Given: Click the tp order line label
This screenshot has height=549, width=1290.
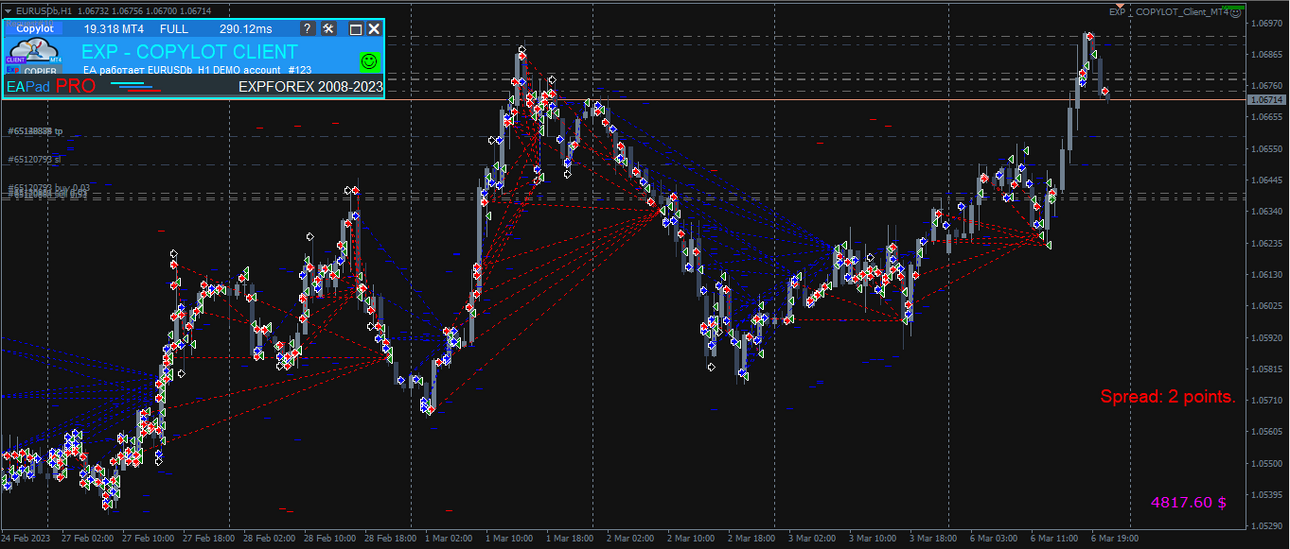Looking at the screenshot, I should pos(35,131).
